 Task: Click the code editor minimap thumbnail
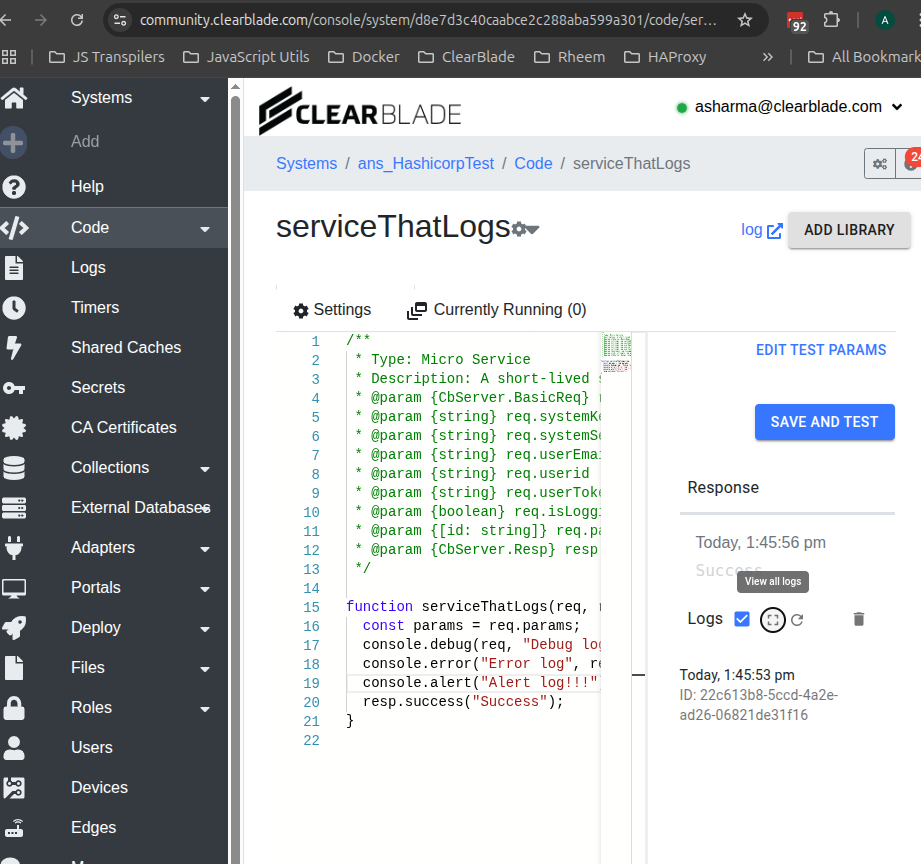tap(617, 352)
